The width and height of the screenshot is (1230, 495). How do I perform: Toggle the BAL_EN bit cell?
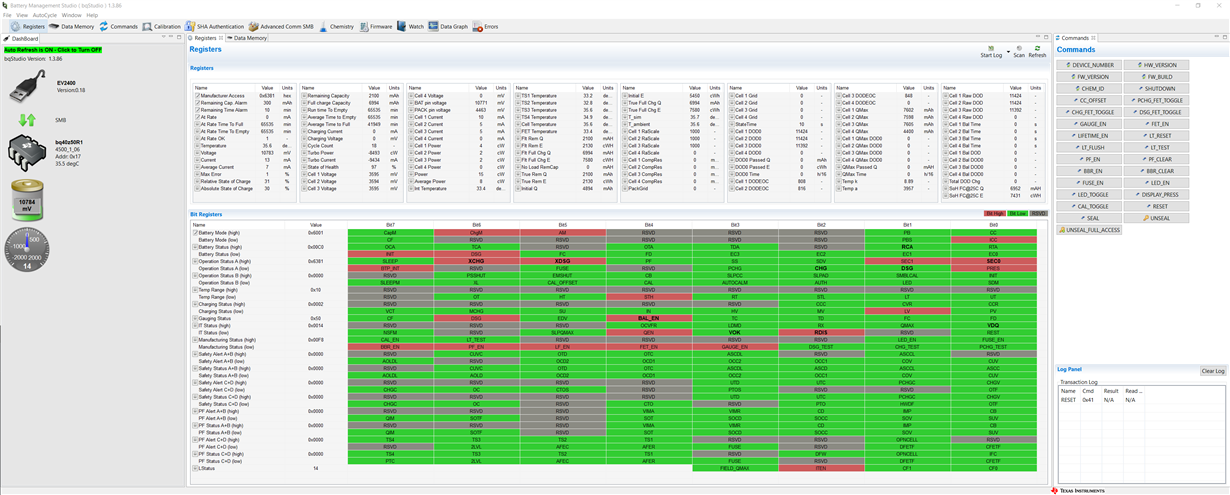[x=649, y=318]
